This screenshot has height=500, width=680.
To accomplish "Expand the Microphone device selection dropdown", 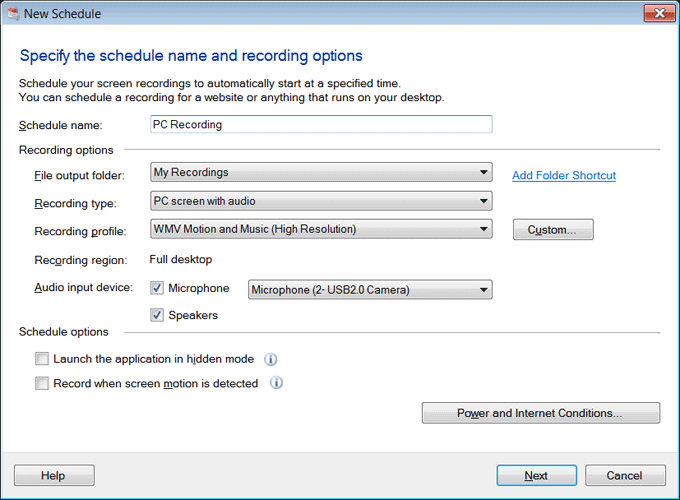I will (370, 290).
